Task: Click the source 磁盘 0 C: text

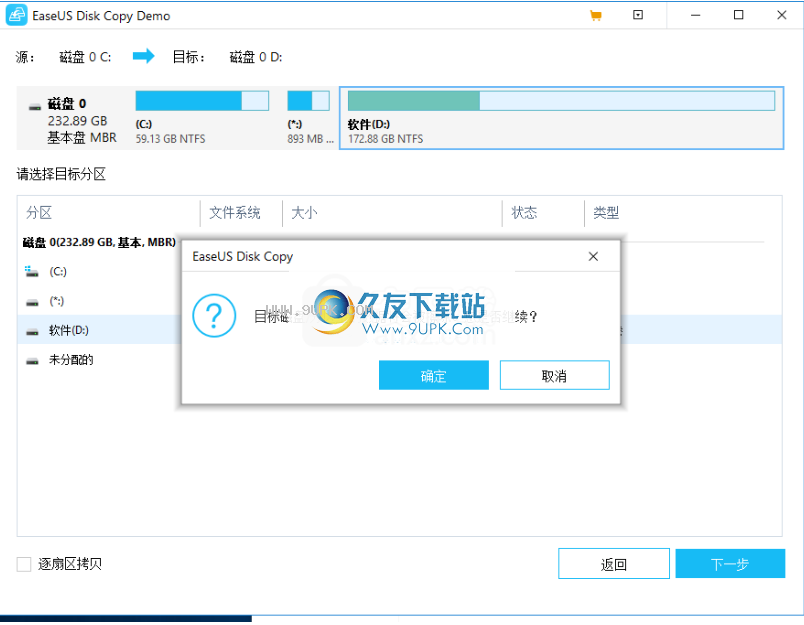Action: pos(85,57)
